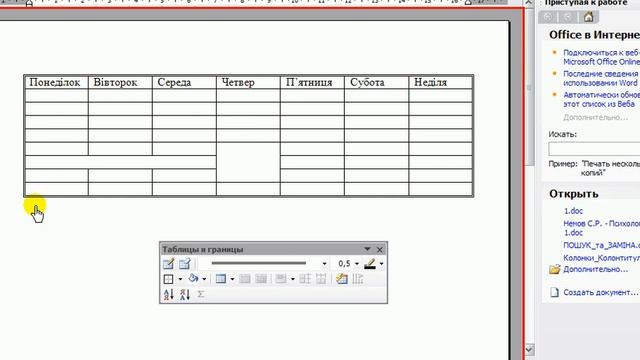Click the task pane Forward arrow
The width and height of the screenshot is (640, 360).
(568, 17)
